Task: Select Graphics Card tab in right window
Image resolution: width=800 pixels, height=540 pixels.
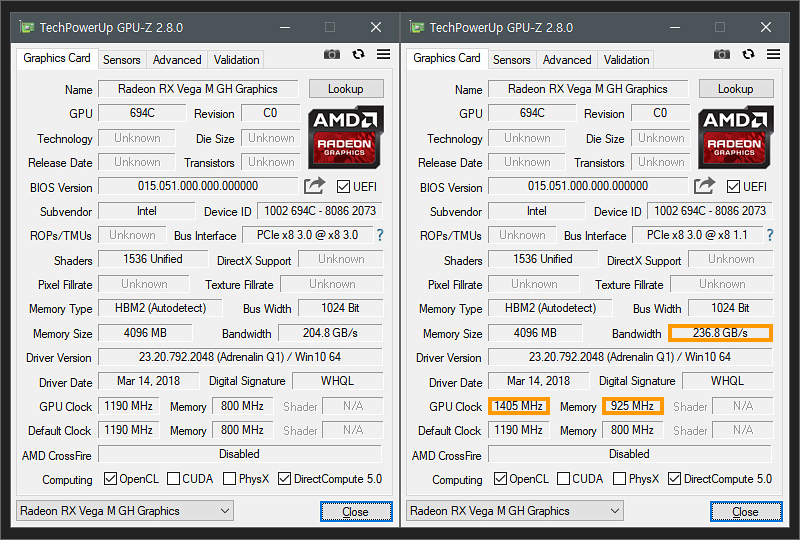Action: [446, 58]
